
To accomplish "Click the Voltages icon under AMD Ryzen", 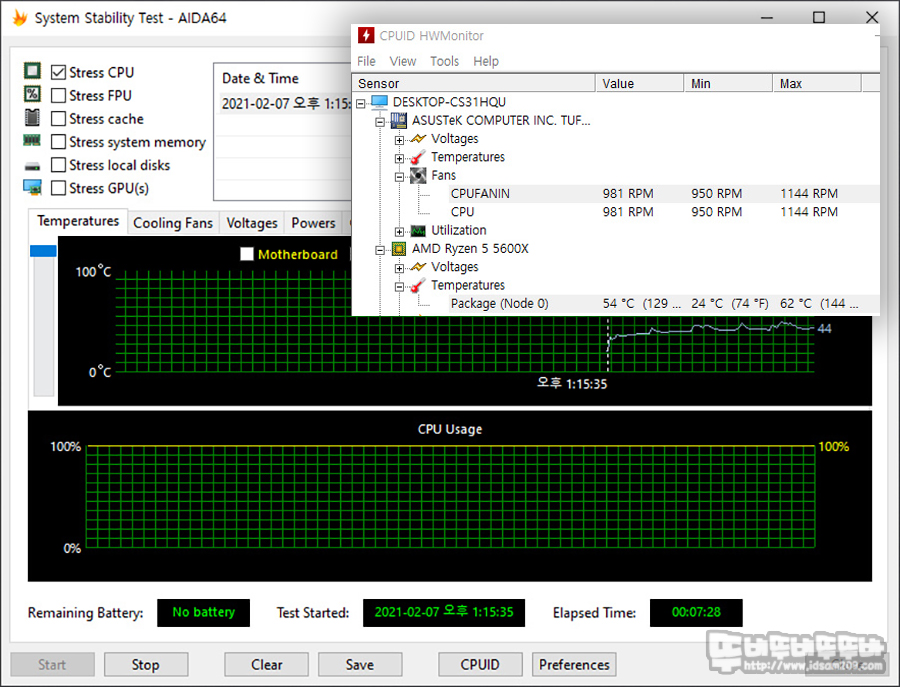I will tap(418, 267).
